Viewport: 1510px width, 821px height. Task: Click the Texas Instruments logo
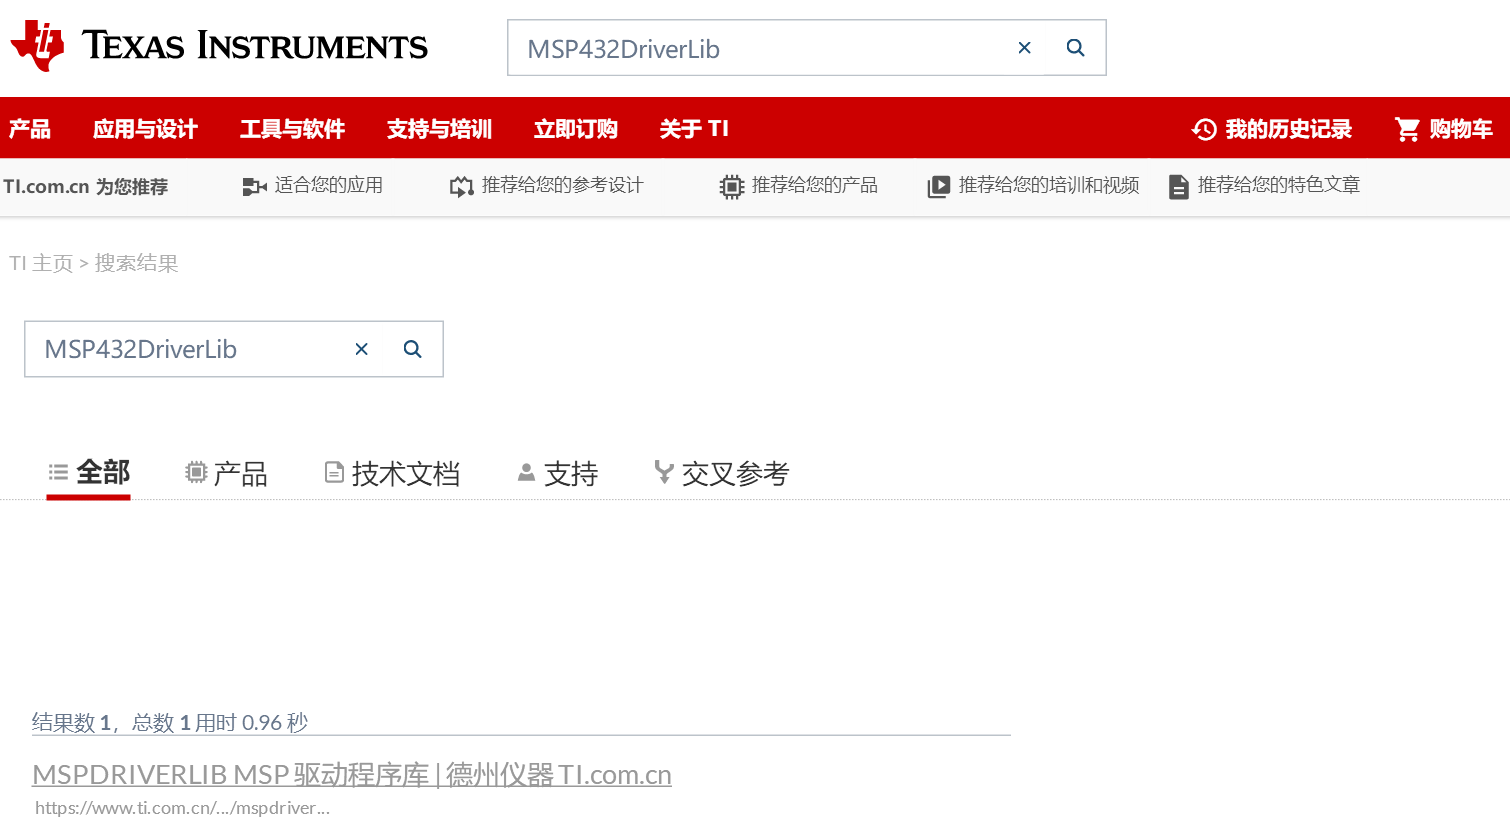pyautogui.click(x=219, y=46)
